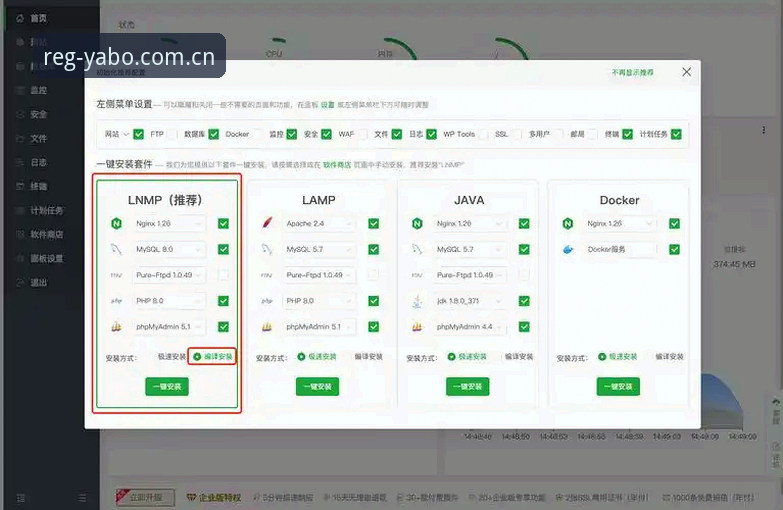Image resolution: width=783 pixels, height=510 pixels.
Task: Open PHP 8.0 version dropdown in LNMP
Action: point(169,301)
